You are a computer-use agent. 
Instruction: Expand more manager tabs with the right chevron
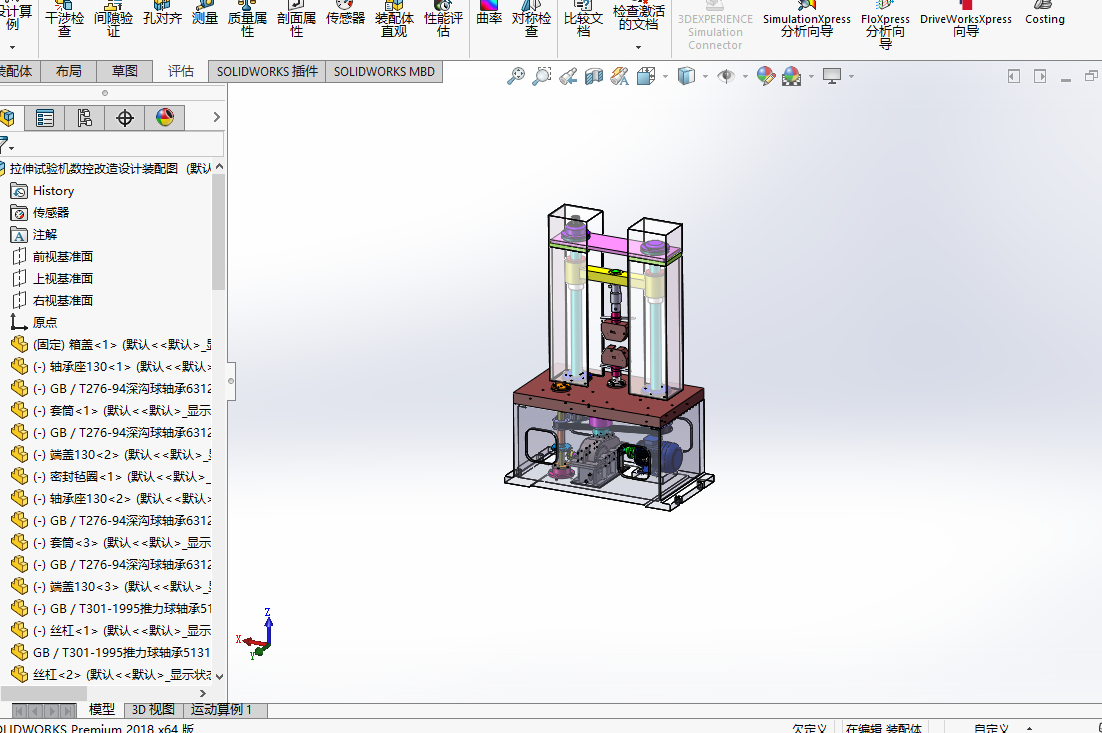[x=216, y=117]
